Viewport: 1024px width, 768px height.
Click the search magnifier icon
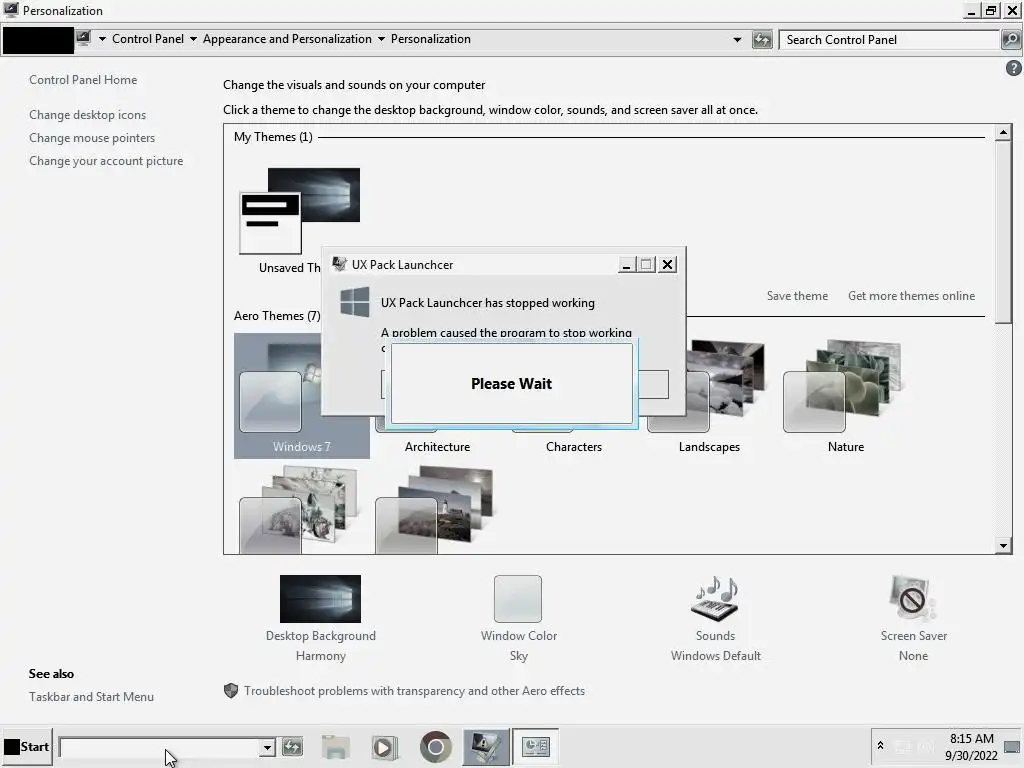pos(1010,40)
